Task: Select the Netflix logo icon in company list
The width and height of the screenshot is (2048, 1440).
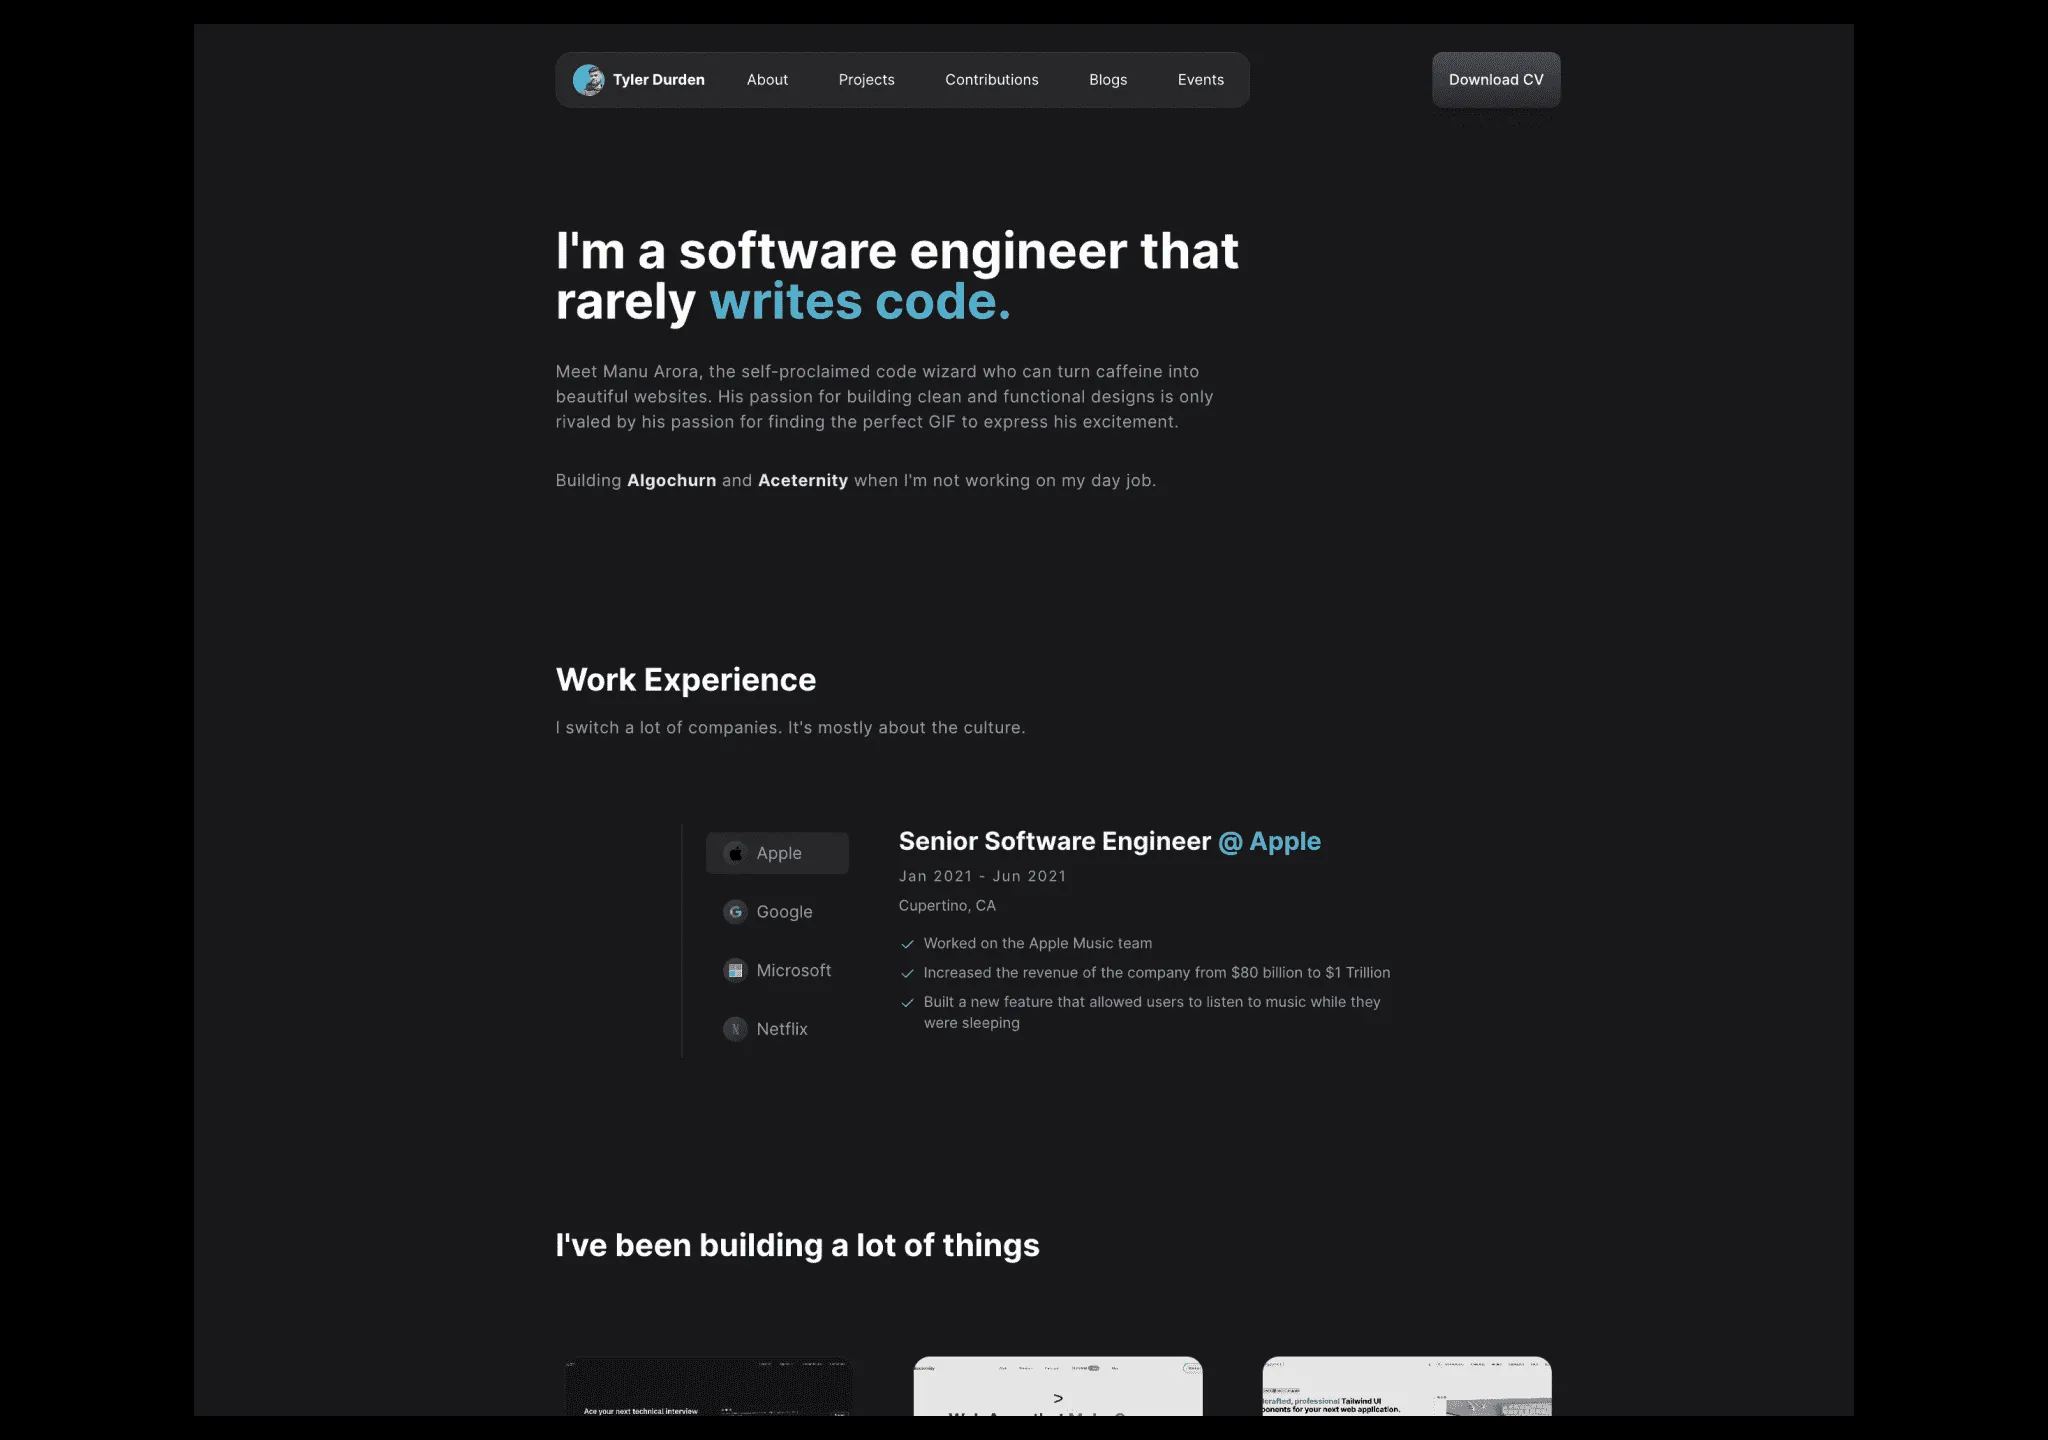Action: tap(736, 1028)
